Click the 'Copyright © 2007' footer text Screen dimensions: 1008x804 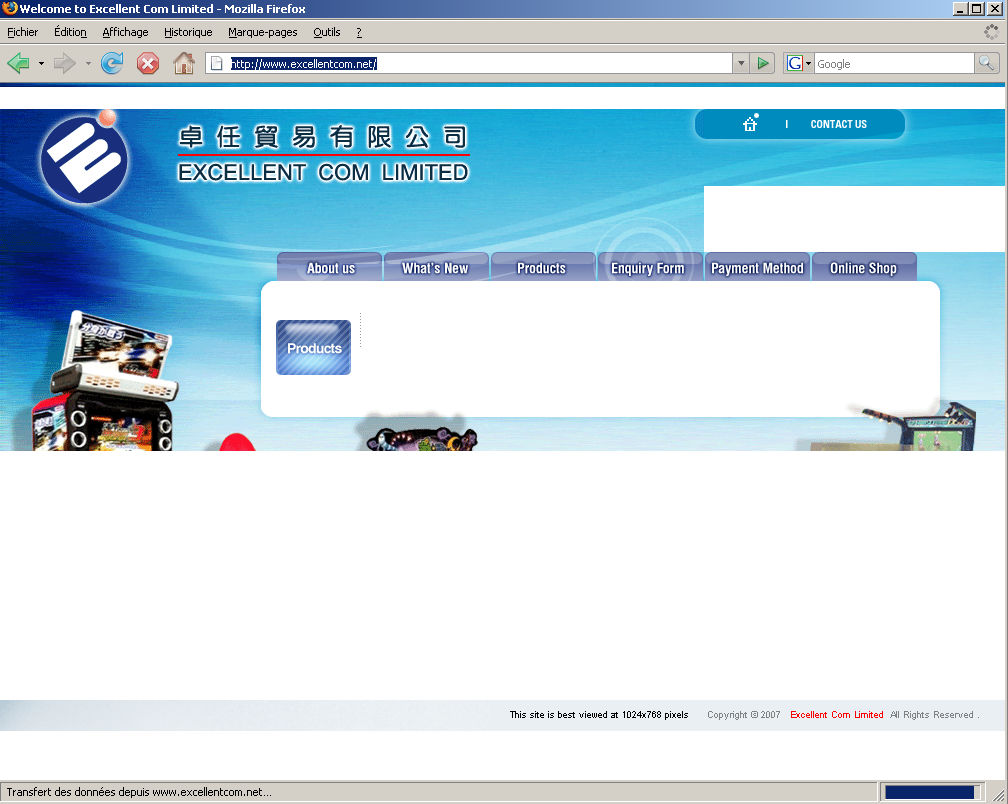pyautogui.click(x=744, y=715)
